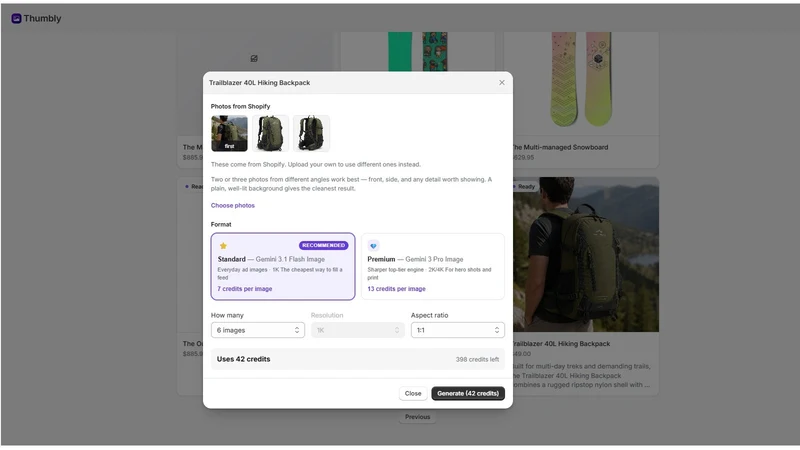Open the disabled Resolution 1K dropdown
This screenshot has width=800, height=450.
[358, 330]
